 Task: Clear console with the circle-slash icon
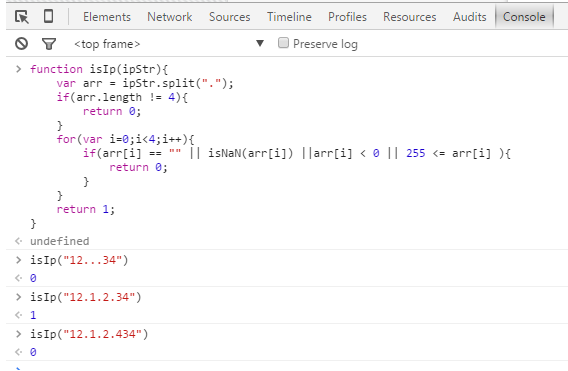click(x=21, y=44)
